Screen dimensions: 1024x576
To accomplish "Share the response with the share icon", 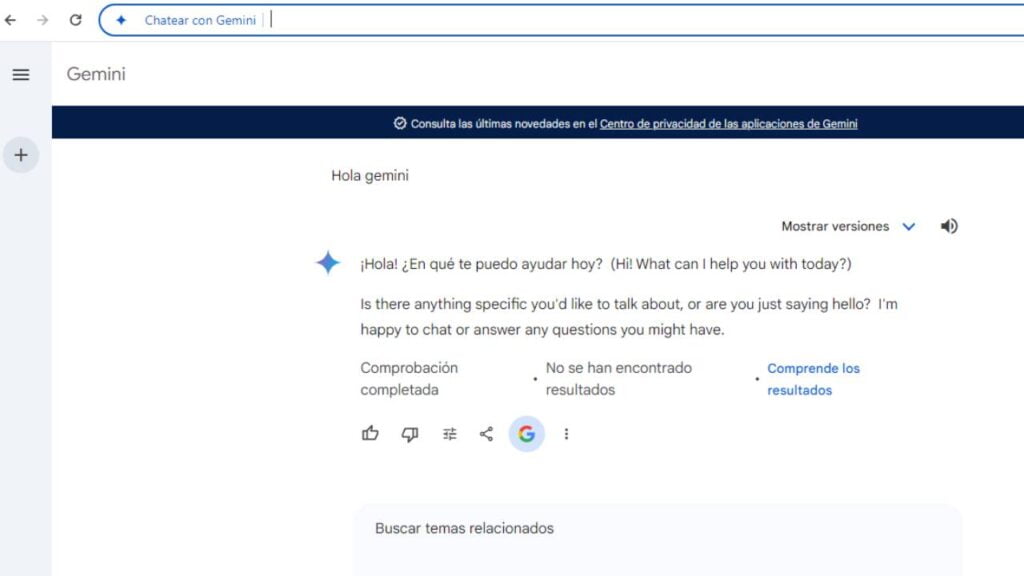I will point(487,434).
